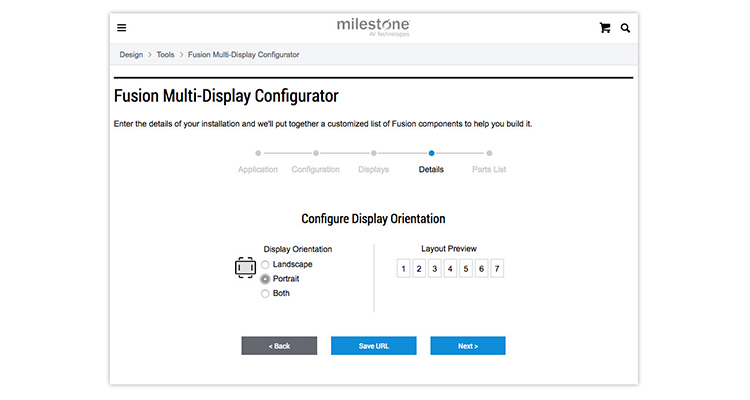Jump to Displays step
Image resolution: width=750 pixels, height=400 pixels.
374,169
